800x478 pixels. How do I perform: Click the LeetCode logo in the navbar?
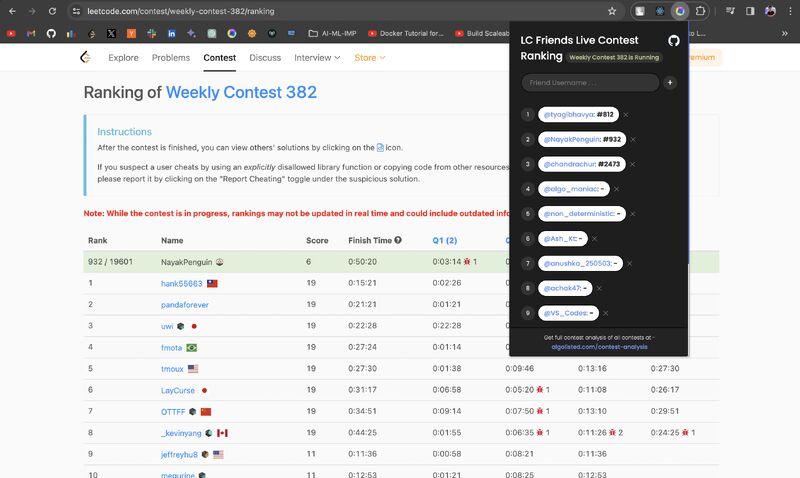point(85,57)
